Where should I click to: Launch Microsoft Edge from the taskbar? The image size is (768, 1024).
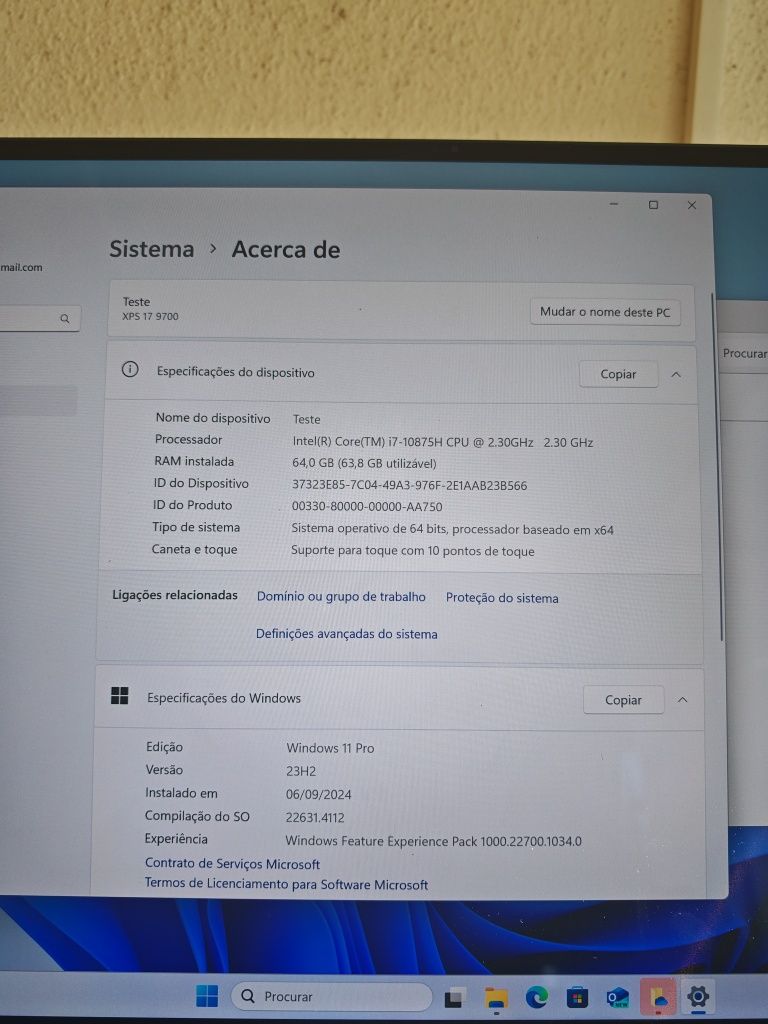(x=537, y=997)
